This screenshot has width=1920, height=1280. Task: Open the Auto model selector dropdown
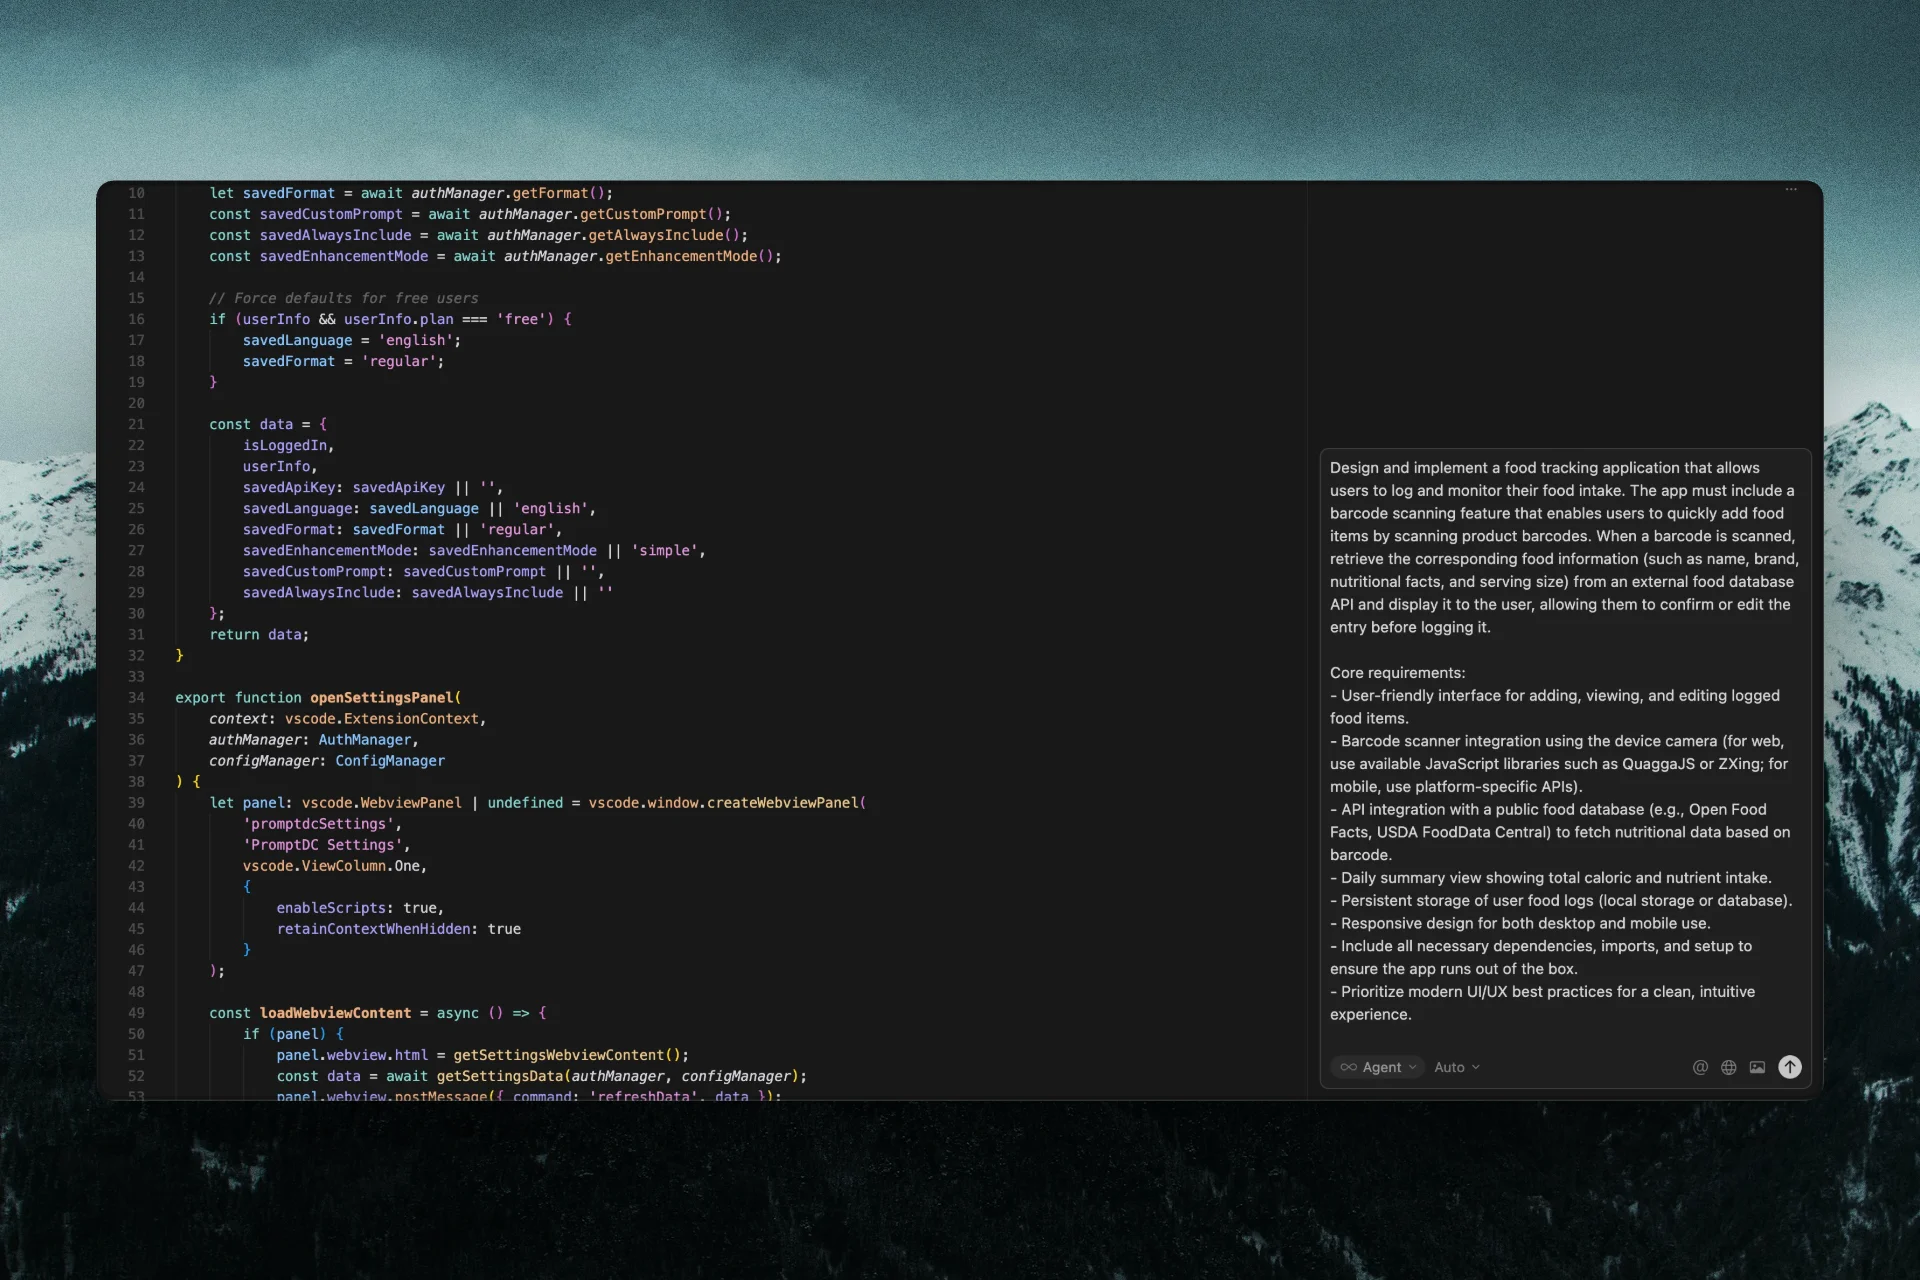tap(1450, 1067)
